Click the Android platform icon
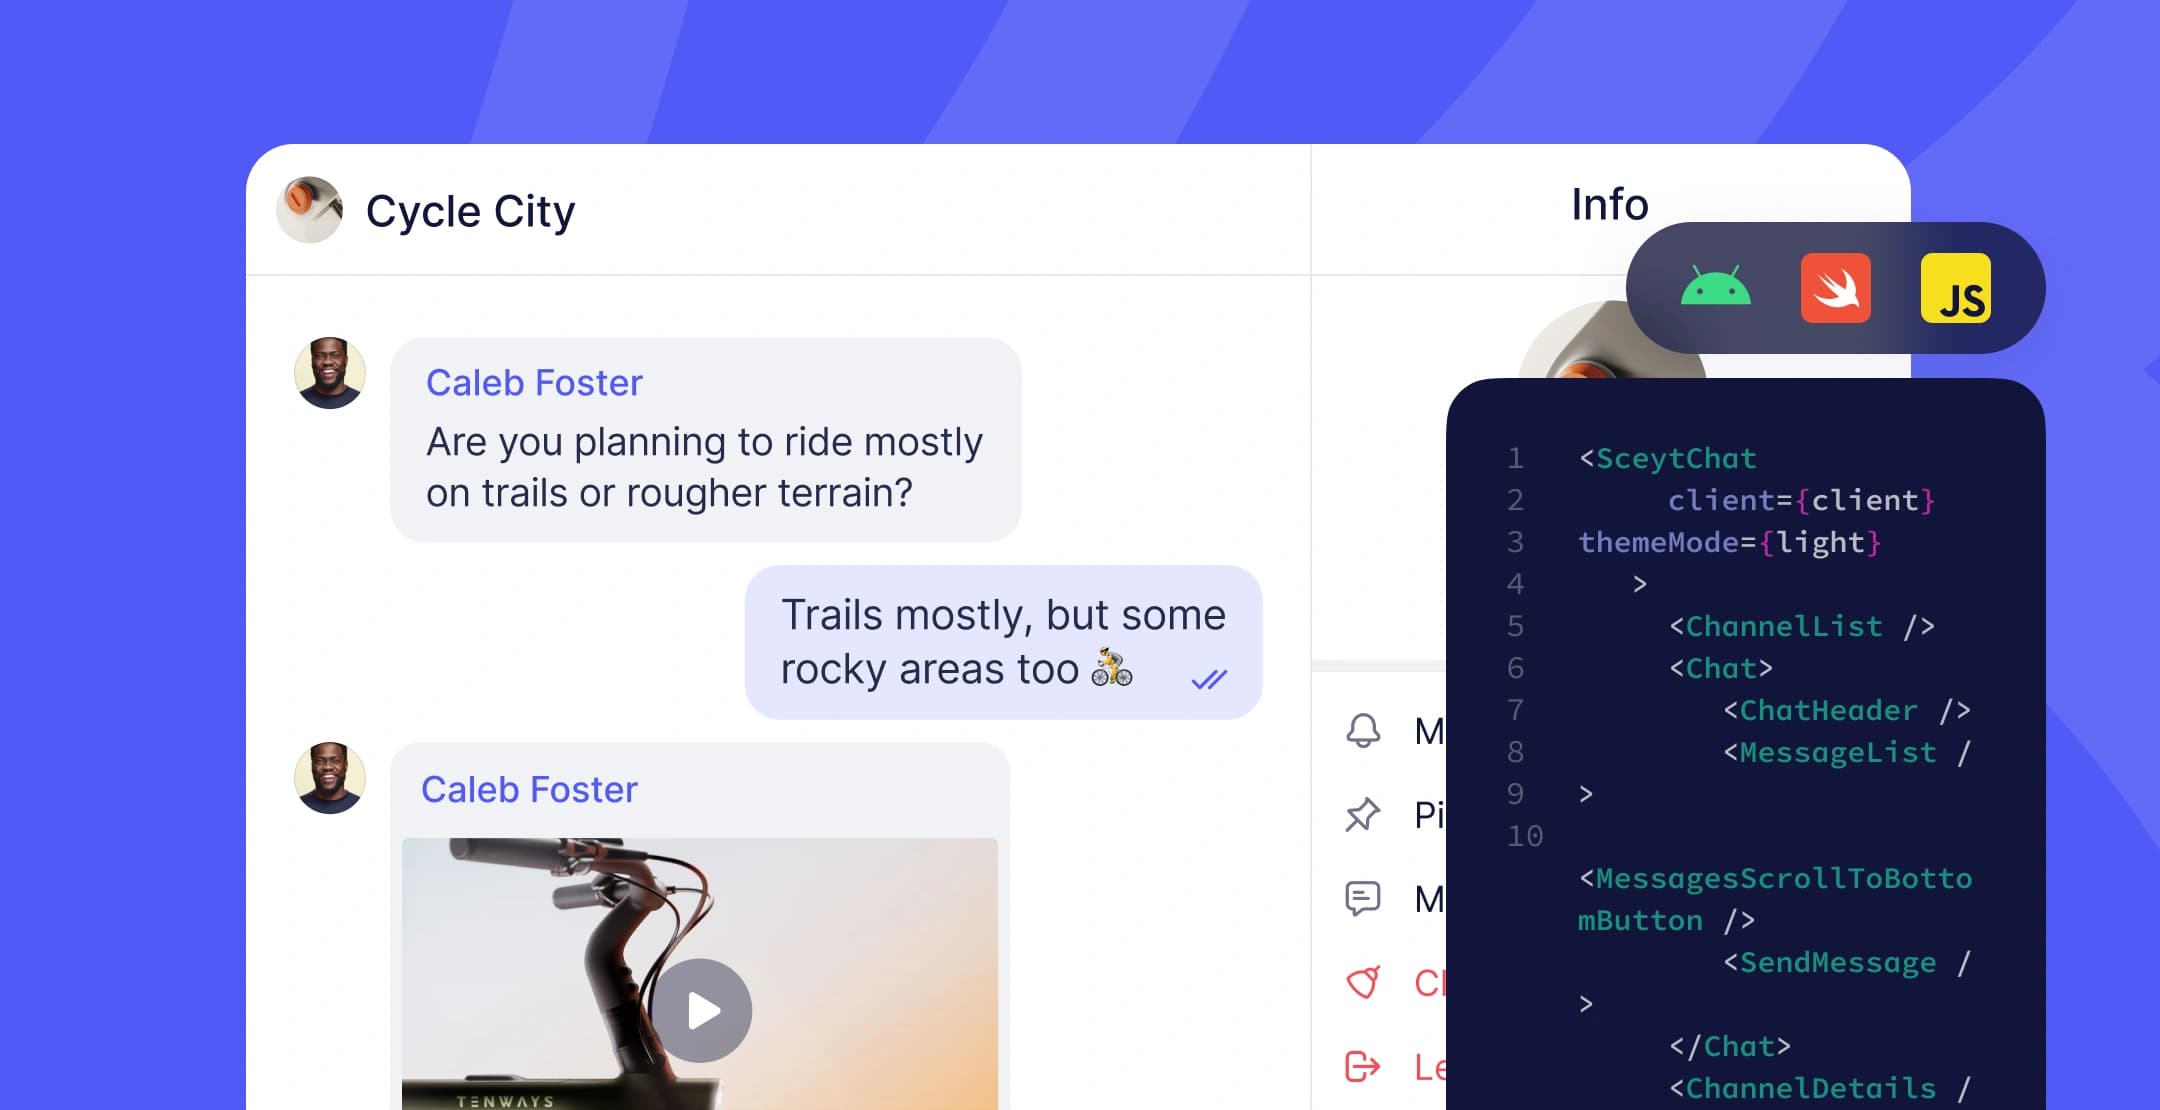This screenshot has height=1110, width=2160. [1713, 289]
